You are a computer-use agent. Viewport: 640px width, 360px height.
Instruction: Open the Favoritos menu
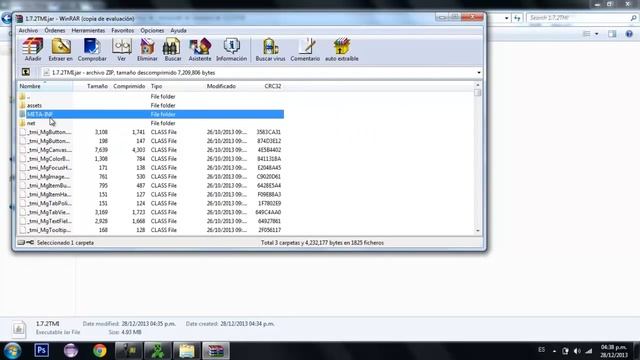pyautogui.click(x=122, y=31)
